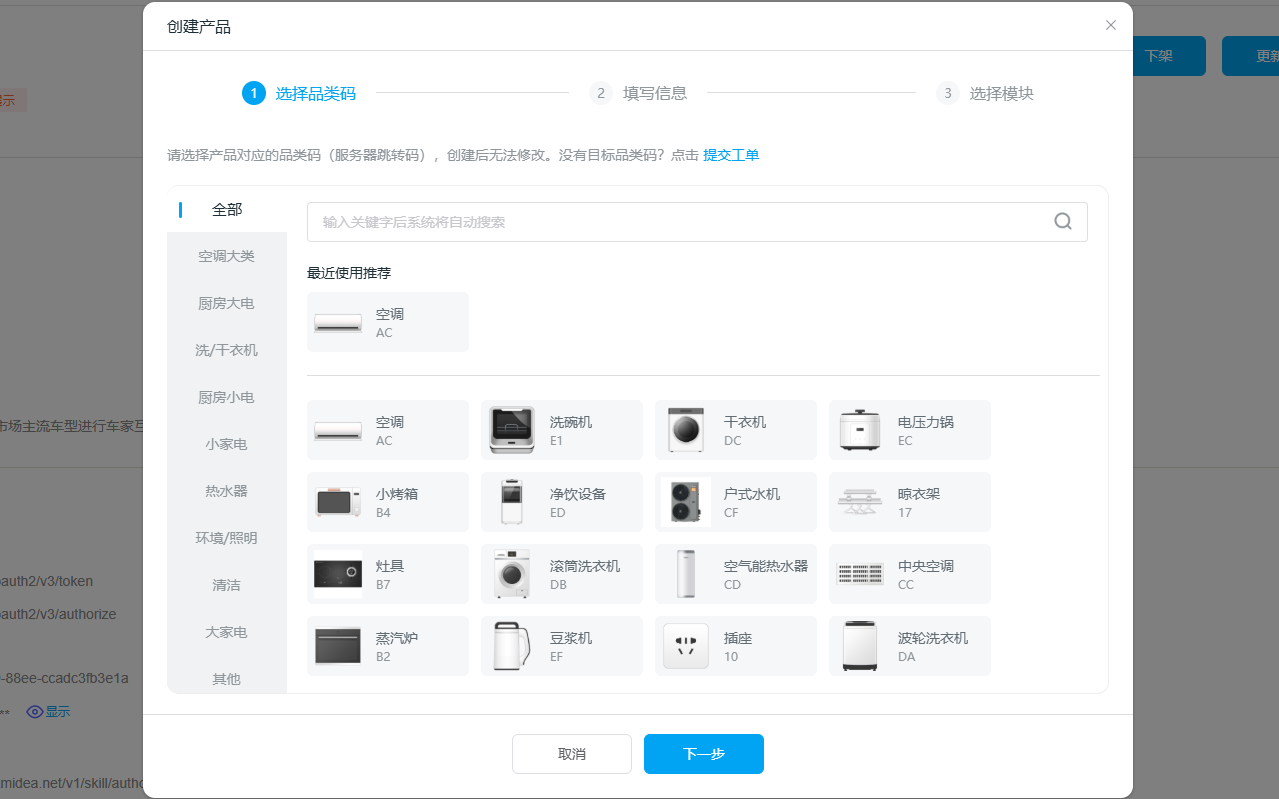Click the search magnifier icon
This screenshot has width=1279, height=799.
pos(1063,222)
